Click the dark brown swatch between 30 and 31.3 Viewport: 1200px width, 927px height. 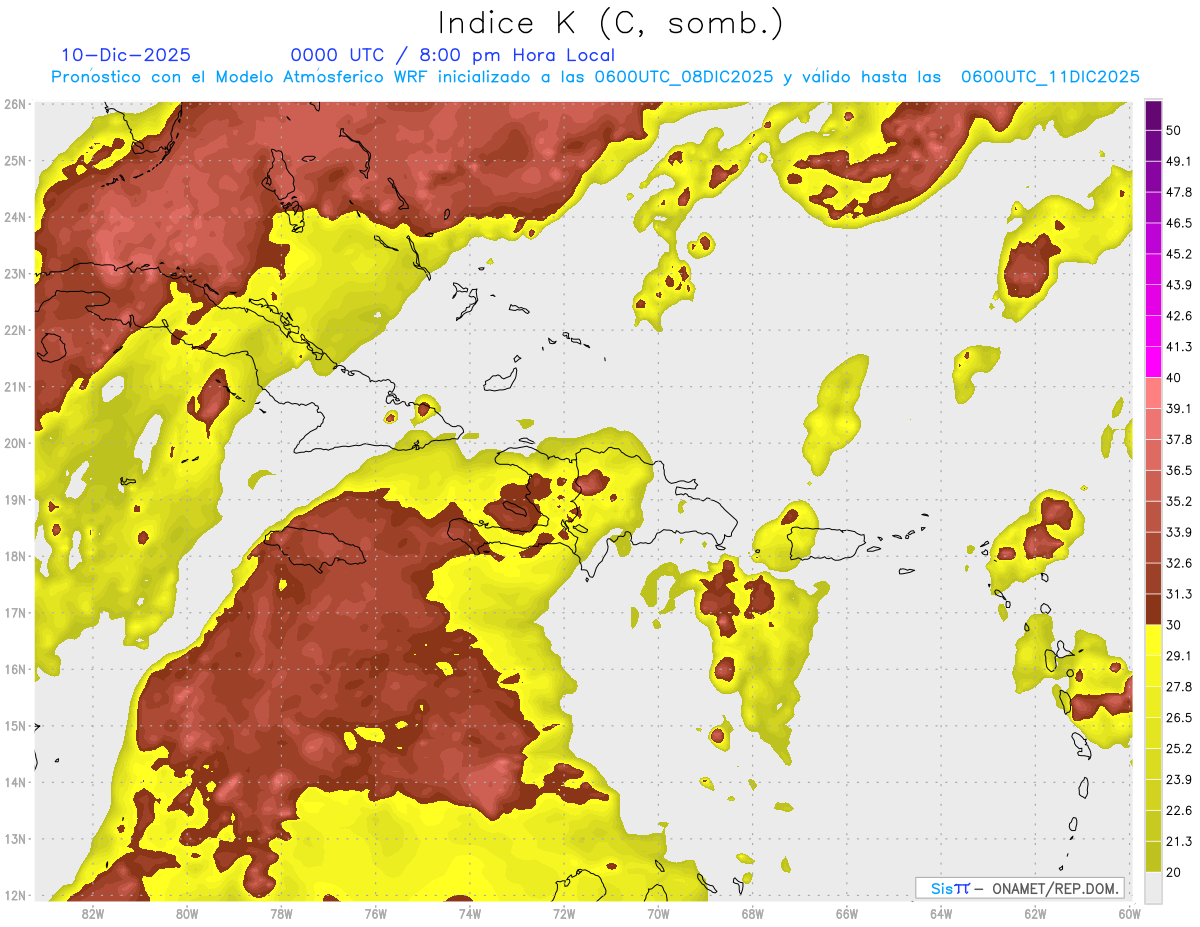click(x=1153, y=609)
